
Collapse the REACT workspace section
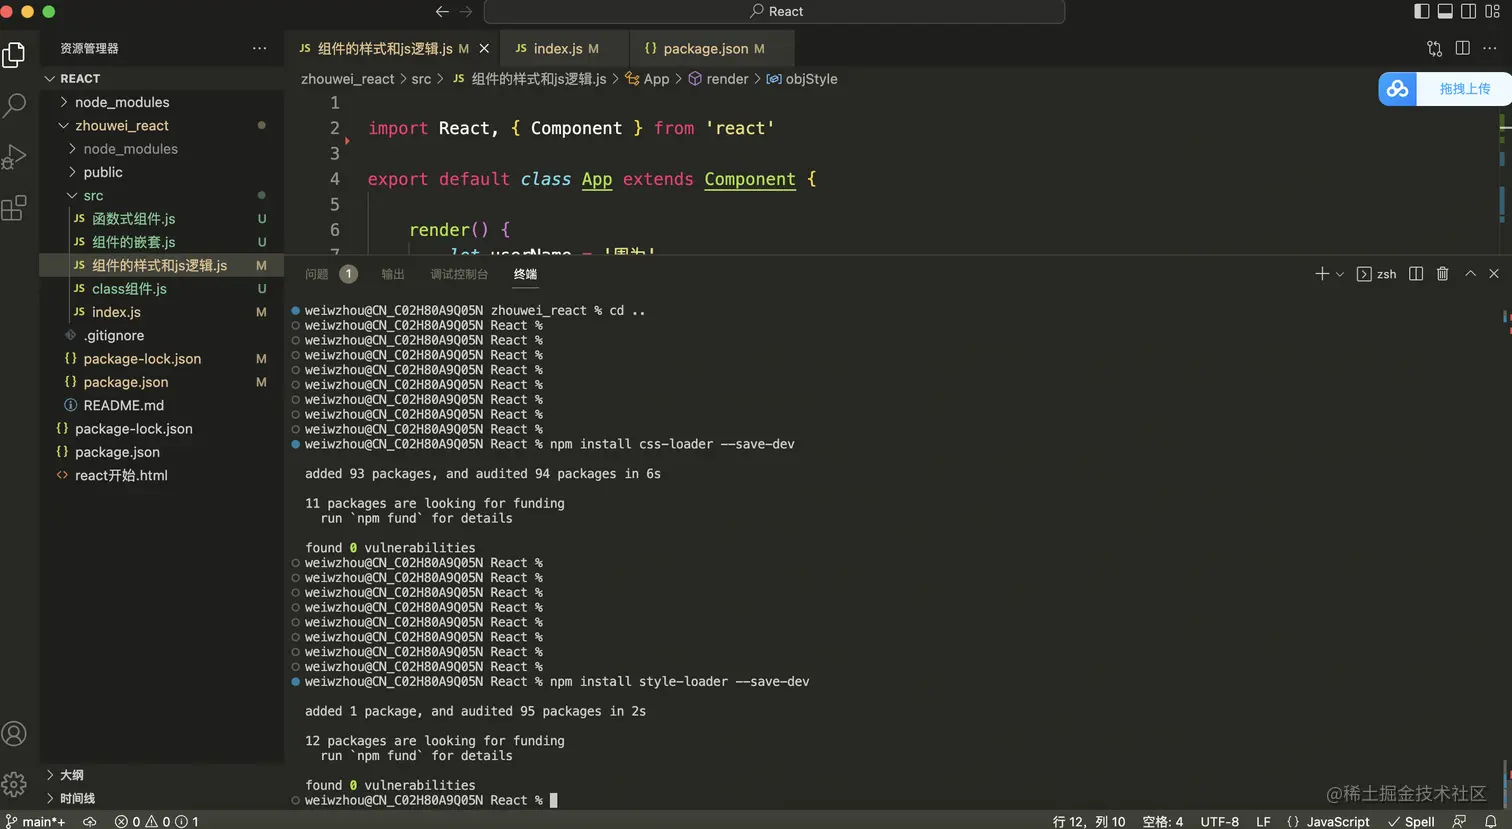(50, 78)
